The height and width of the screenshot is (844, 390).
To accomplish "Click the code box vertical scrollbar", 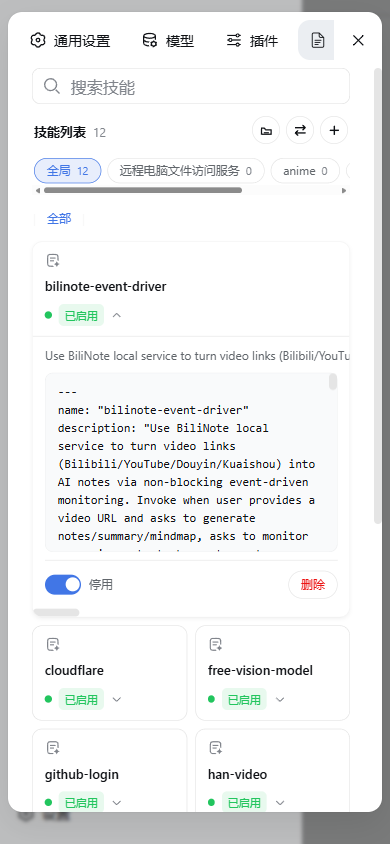I will (x=333, y=381).
